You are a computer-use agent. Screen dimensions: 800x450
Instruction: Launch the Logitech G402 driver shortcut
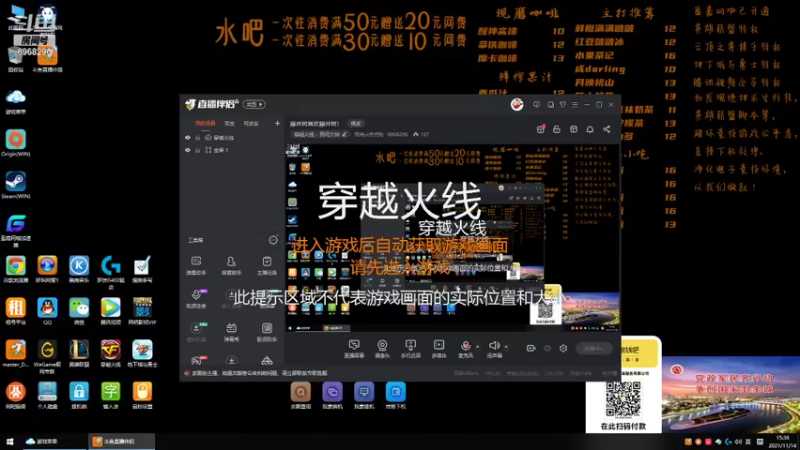click(x=111, y=271)
